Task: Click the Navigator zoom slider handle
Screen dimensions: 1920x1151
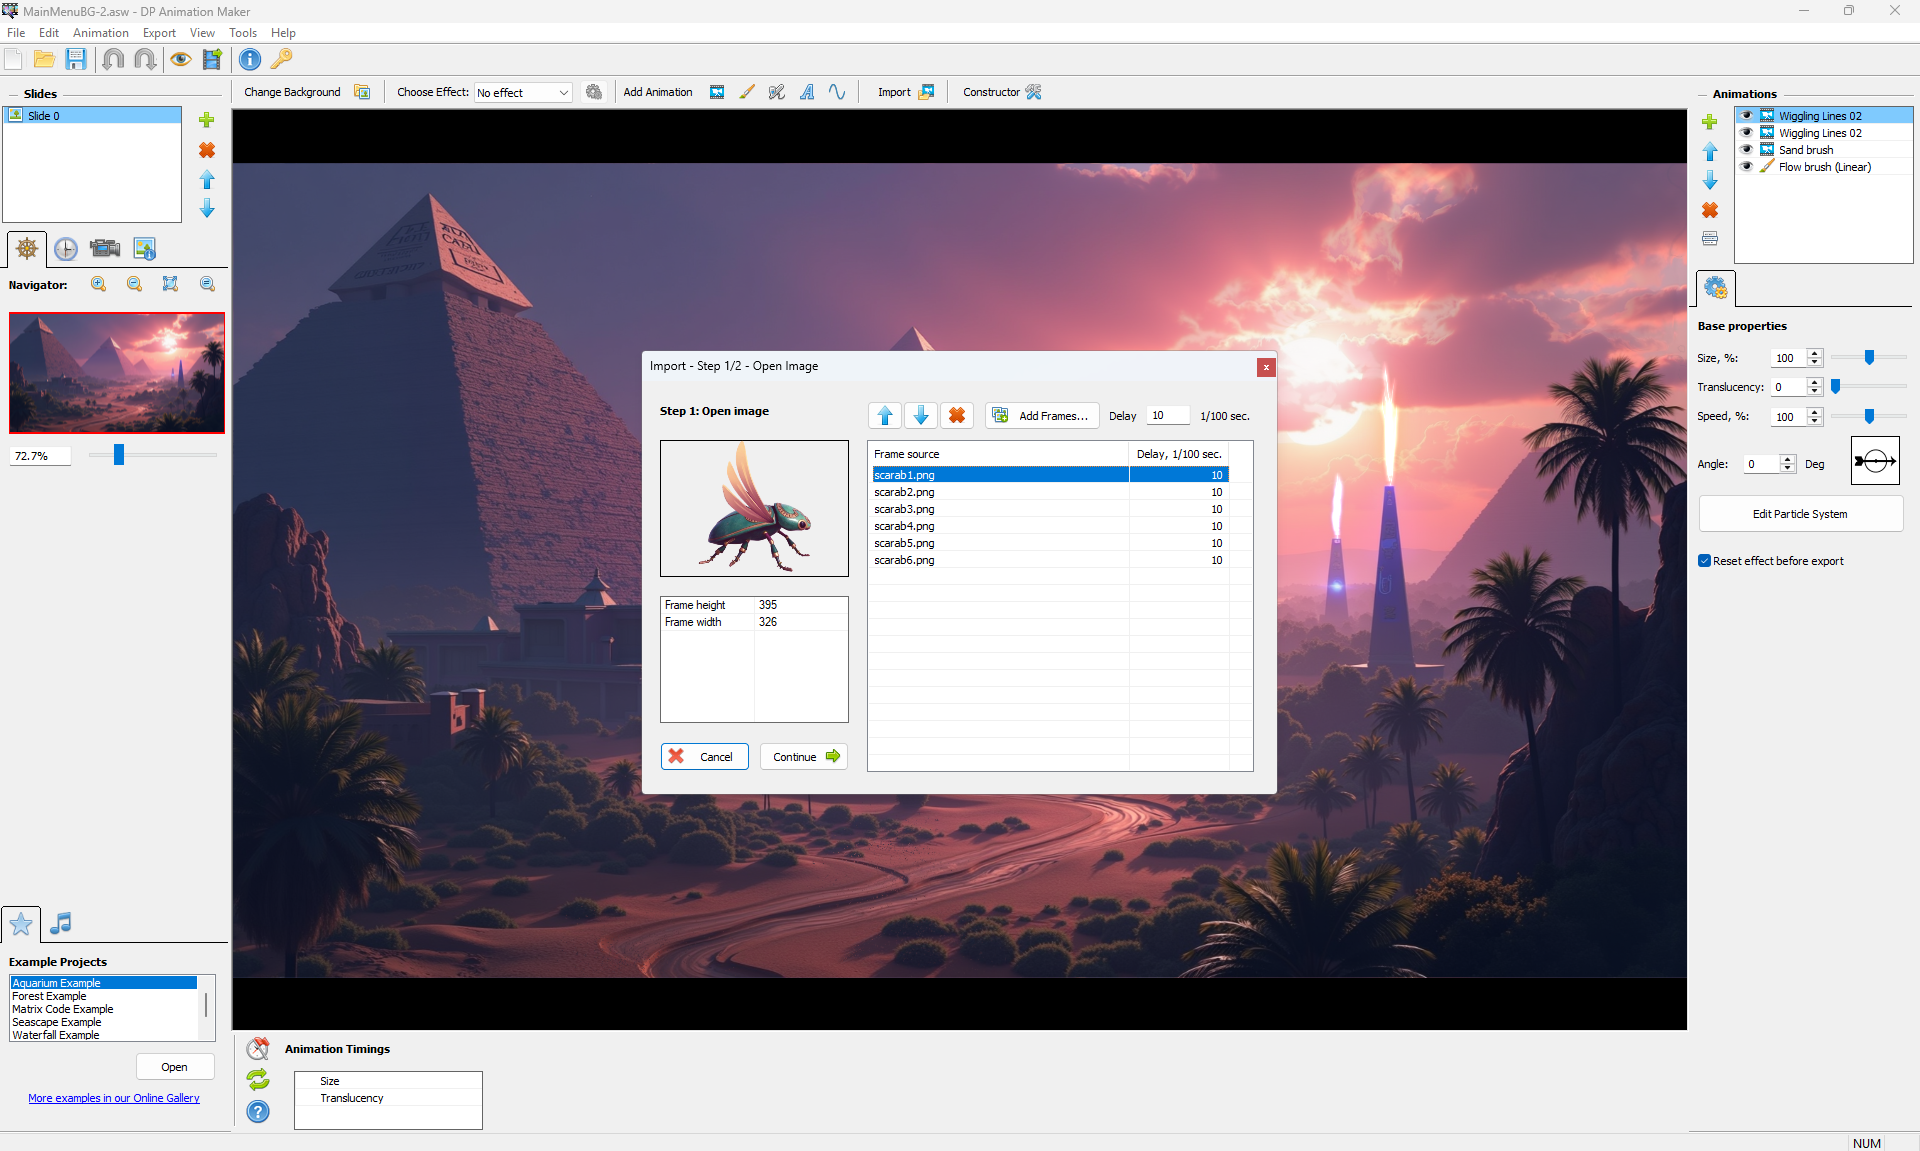Action: coord(119,456)
